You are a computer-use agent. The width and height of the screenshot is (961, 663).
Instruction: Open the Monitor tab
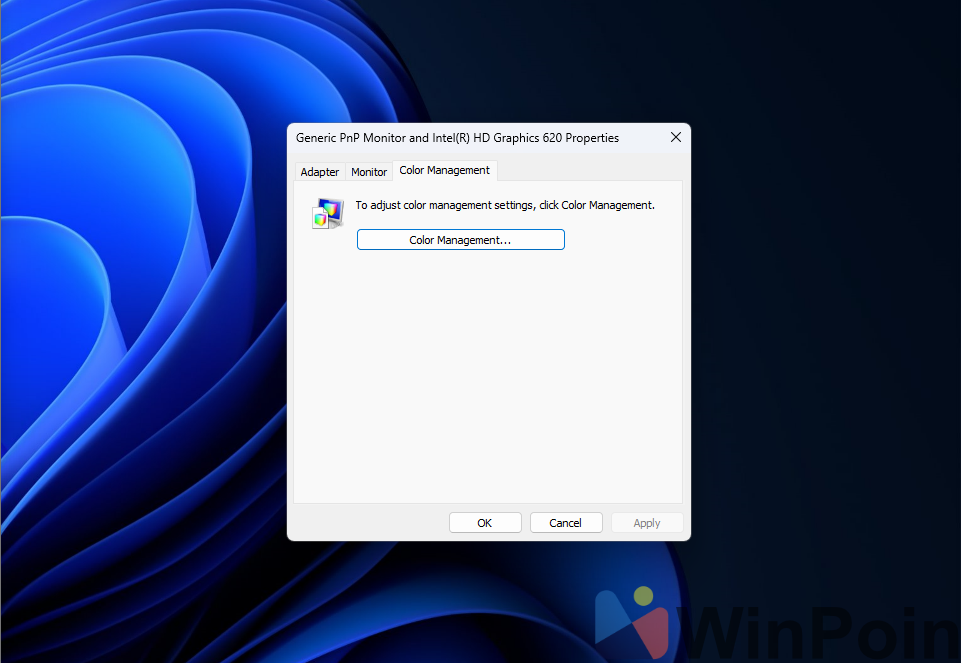point(369,172)
